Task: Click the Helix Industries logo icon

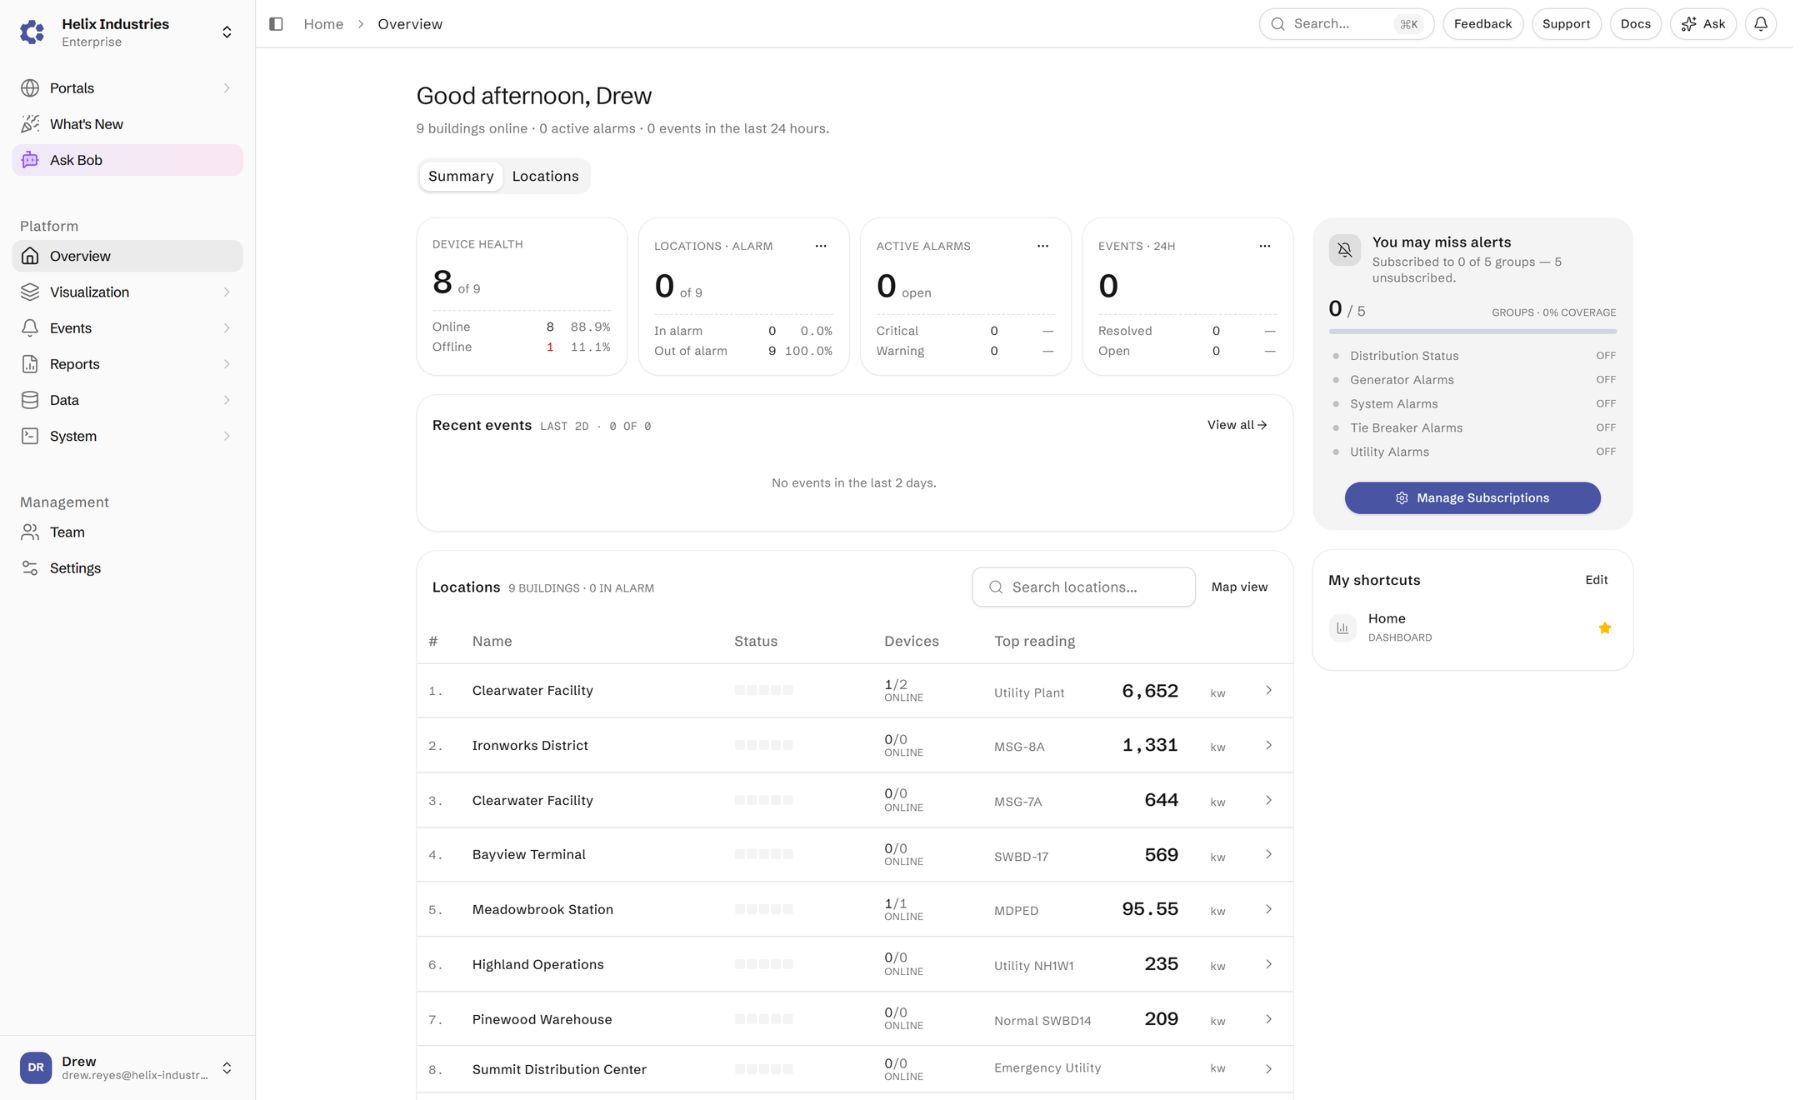Action: tap(32, 32)
